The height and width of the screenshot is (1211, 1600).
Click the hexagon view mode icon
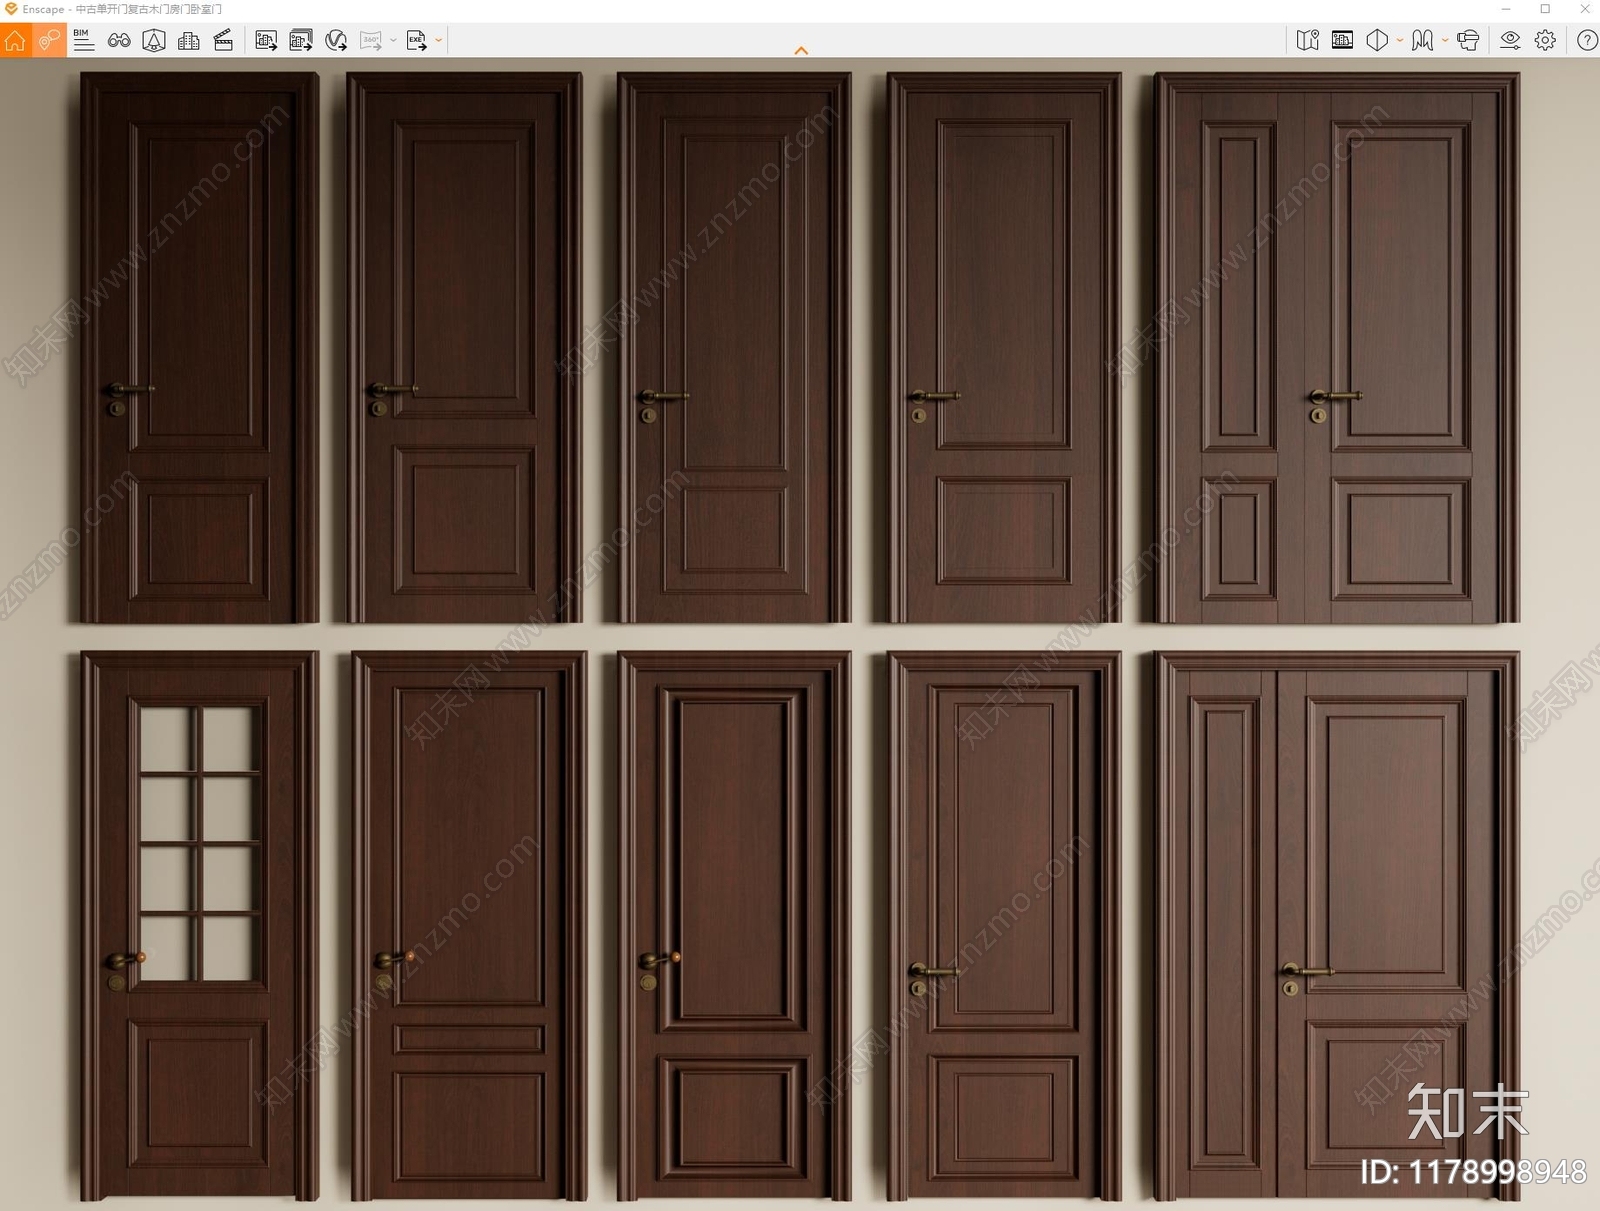coord(1377,40)
